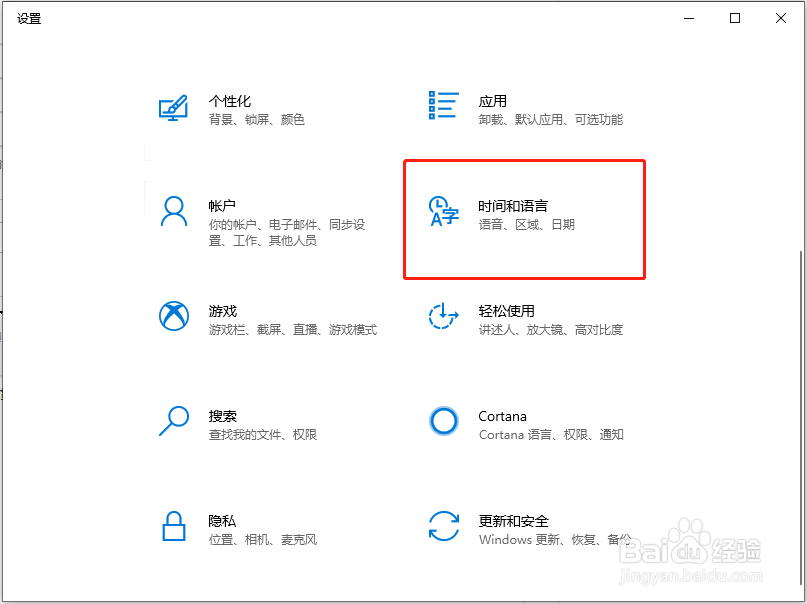807x604 pixels.
Task: Click 卸载、默认应用、可选功能 description
Action: 550,120
